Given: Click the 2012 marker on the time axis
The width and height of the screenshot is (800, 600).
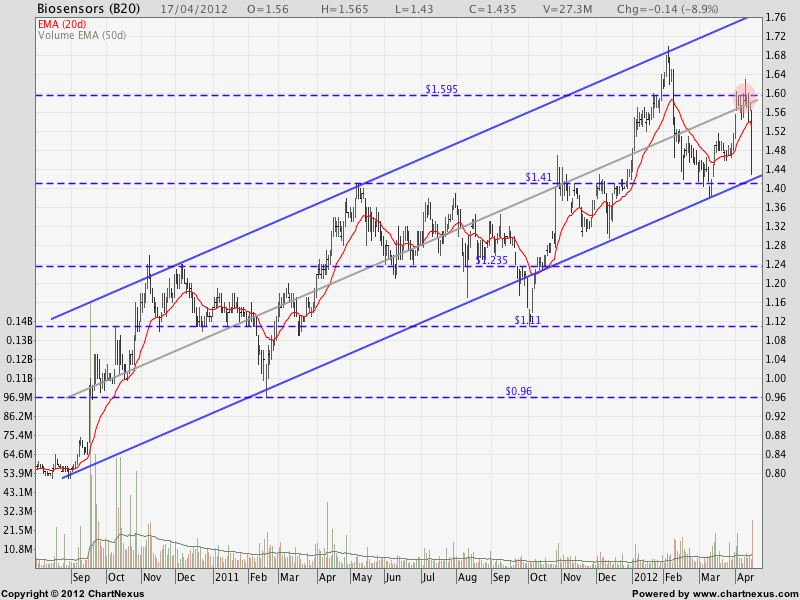Looking at the screenshot, I should tap(646, 578).
